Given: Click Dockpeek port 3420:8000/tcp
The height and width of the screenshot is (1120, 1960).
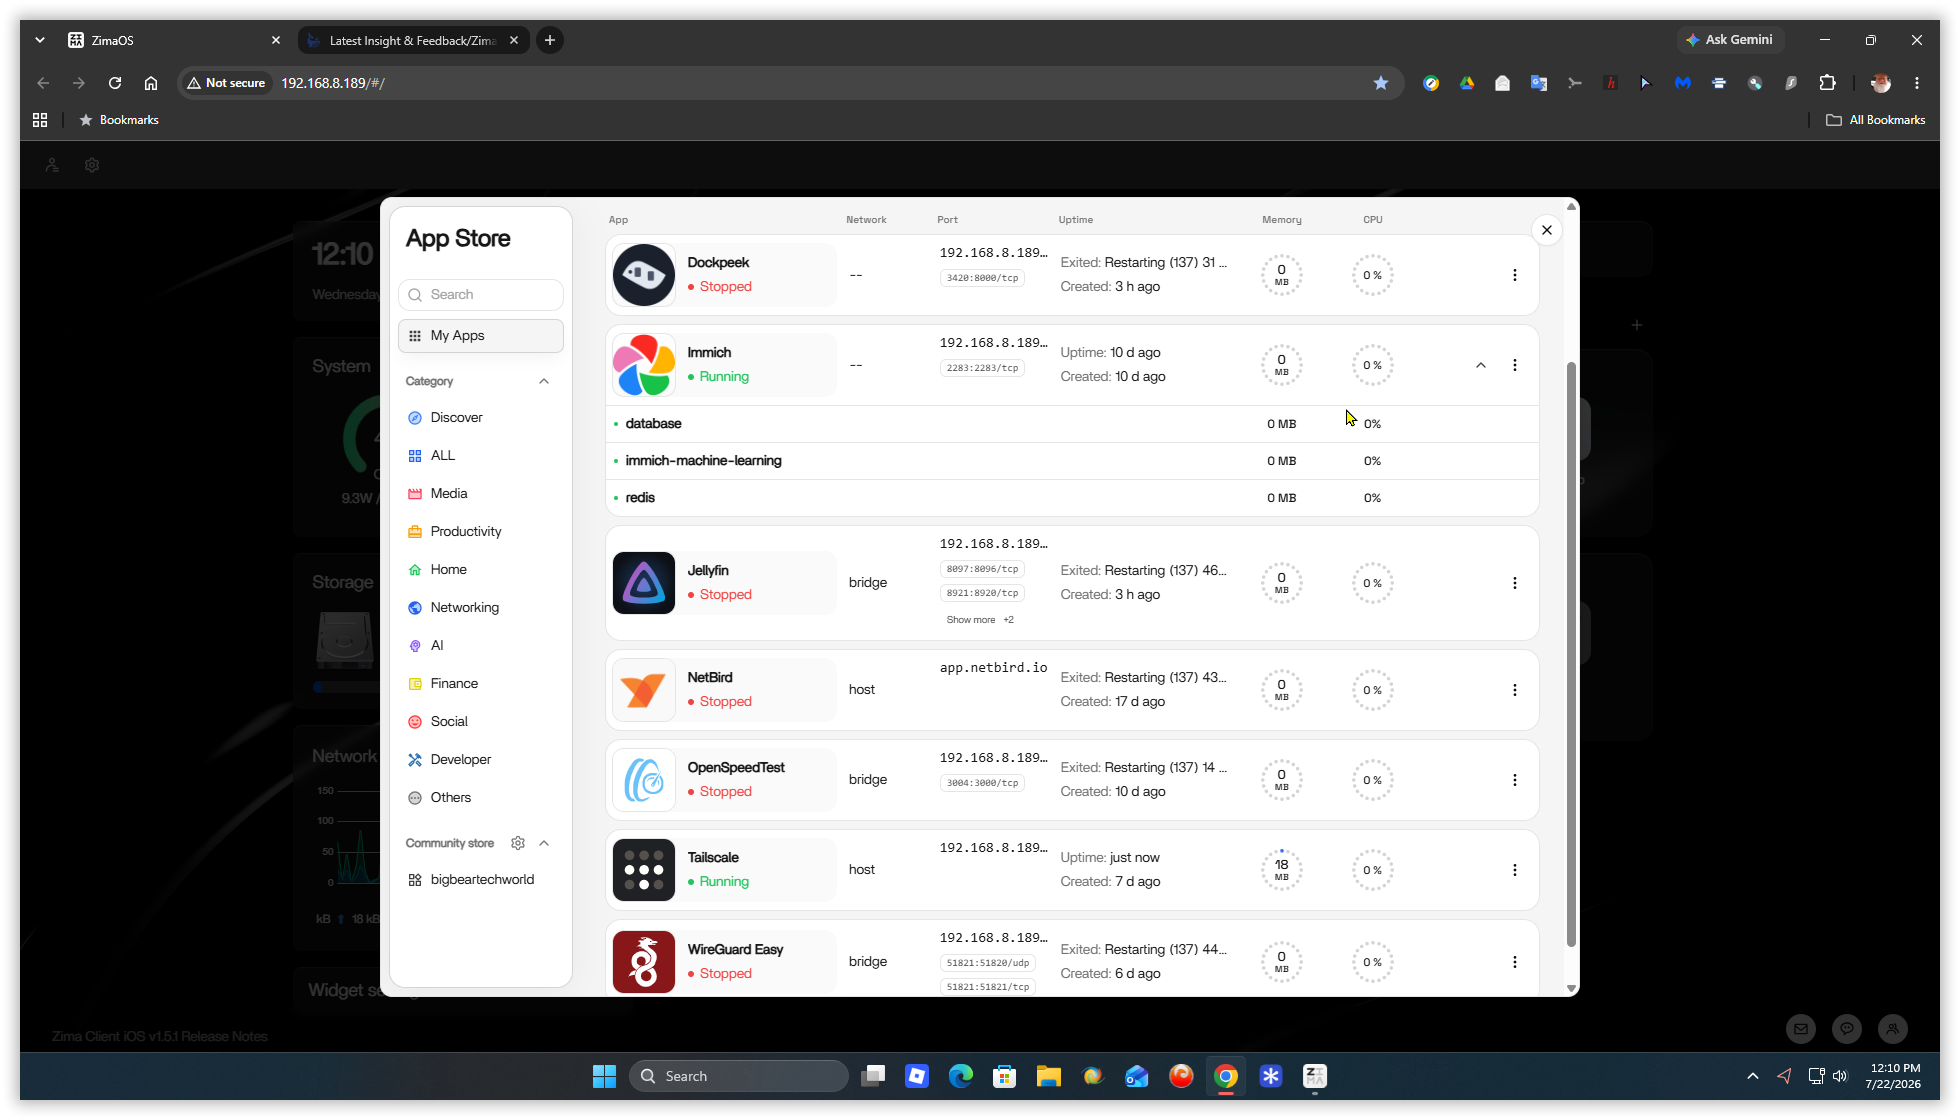Looking at the screenshot, I should [x=982, y=278].
